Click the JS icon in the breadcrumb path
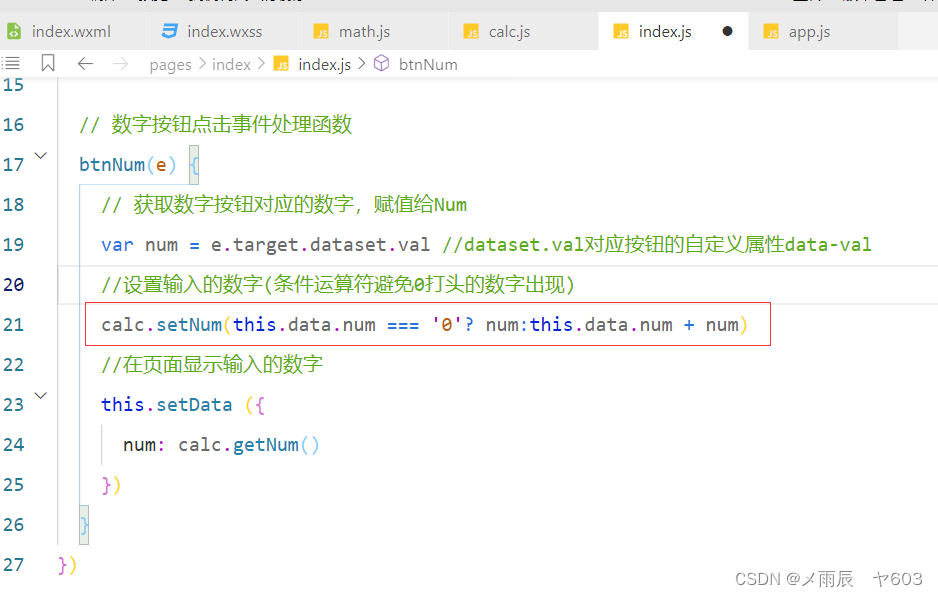 [281, 63]
